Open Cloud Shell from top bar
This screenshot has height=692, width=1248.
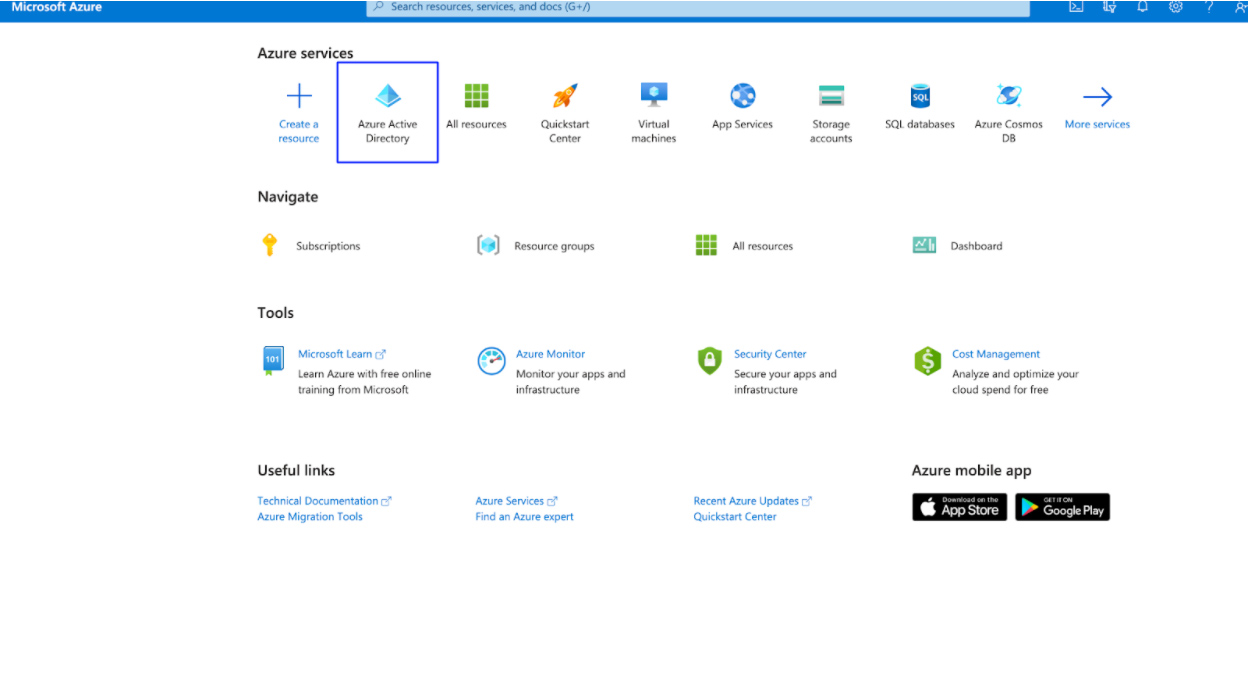point(1076,7)
